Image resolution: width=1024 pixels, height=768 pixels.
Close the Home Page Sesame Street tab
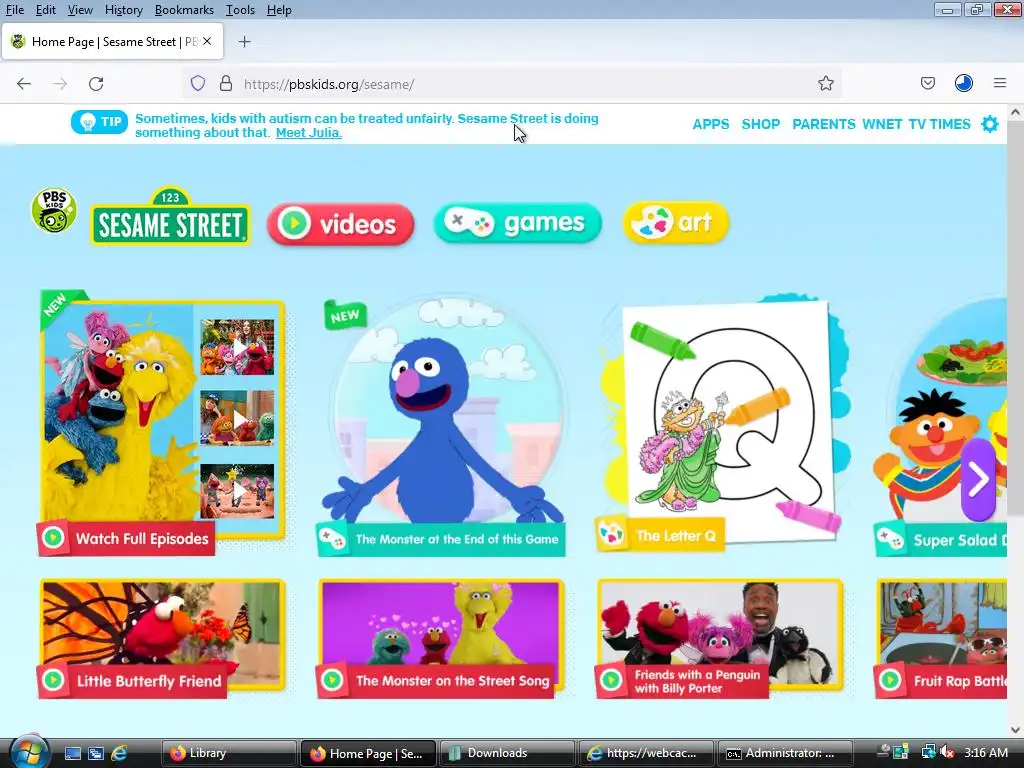[207, 41]
